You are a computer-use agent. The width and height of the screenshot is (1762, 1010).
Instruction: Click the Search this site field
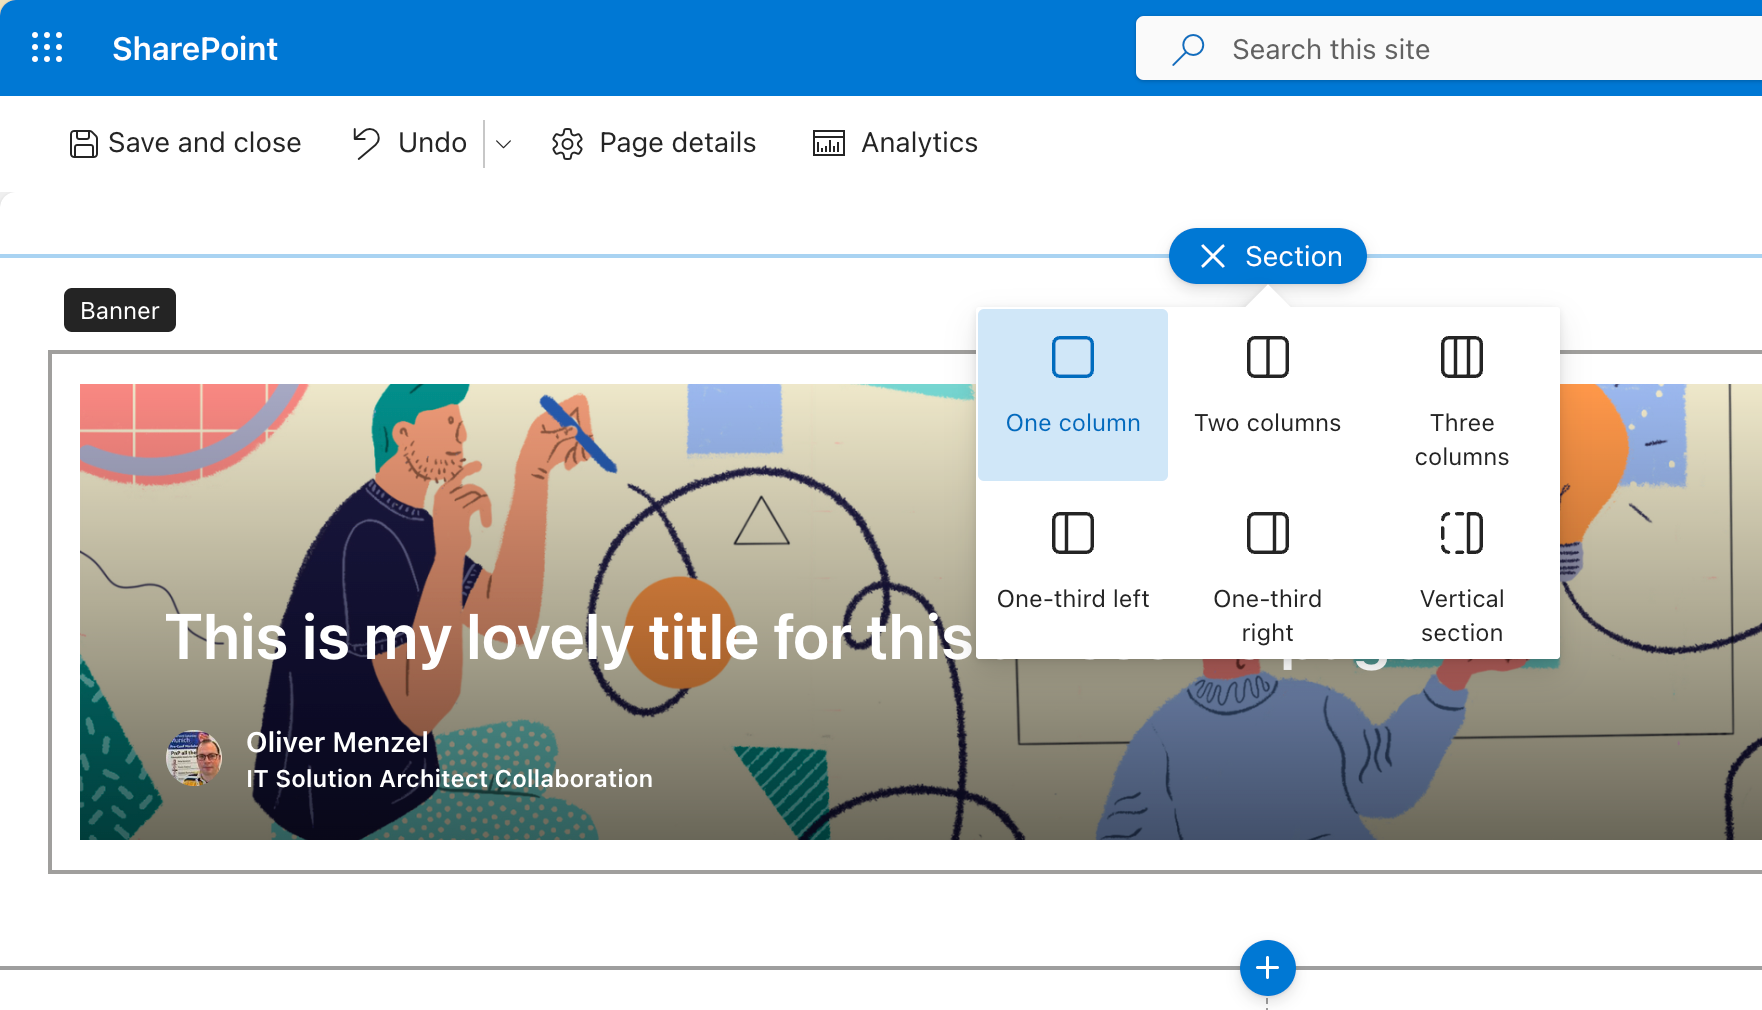click(x=1450, y=49)
